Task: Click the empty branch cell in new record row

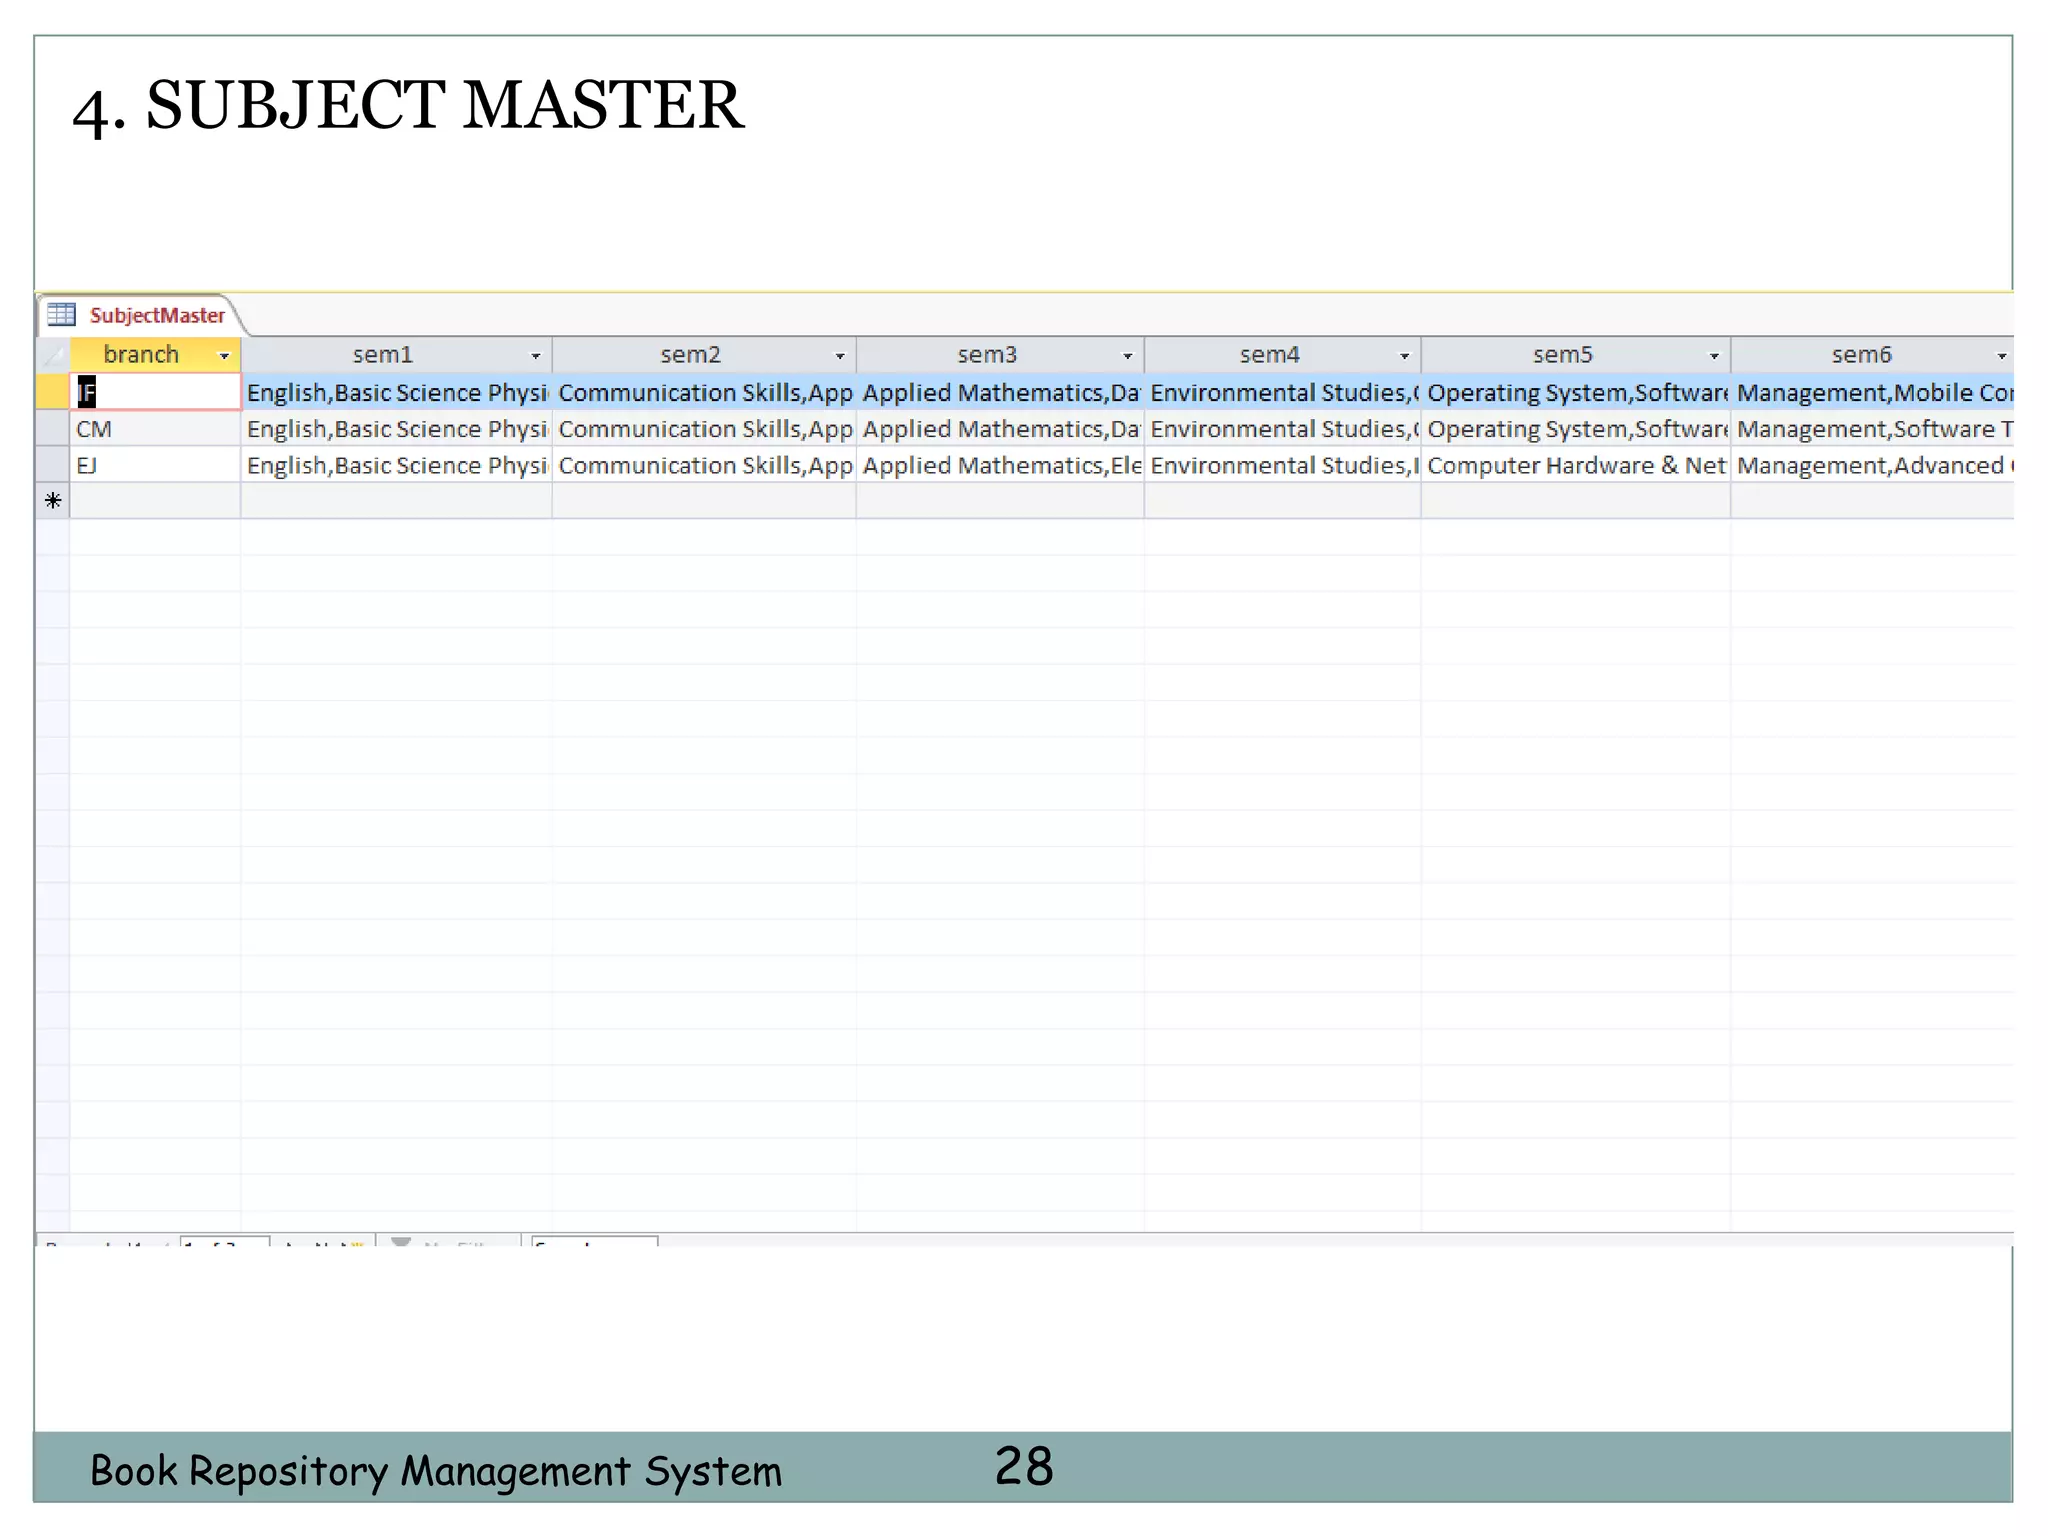Action: [156, 501]
